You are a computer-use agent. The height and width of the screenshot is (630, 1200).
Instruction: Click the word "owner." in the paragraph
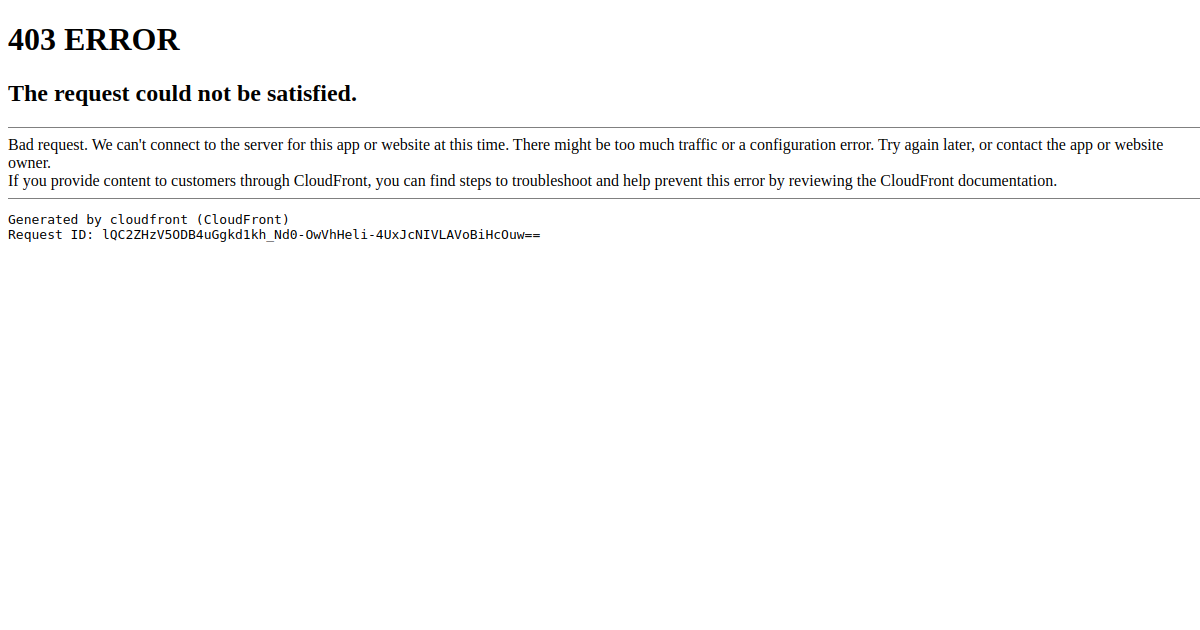(x=29, y=163)
